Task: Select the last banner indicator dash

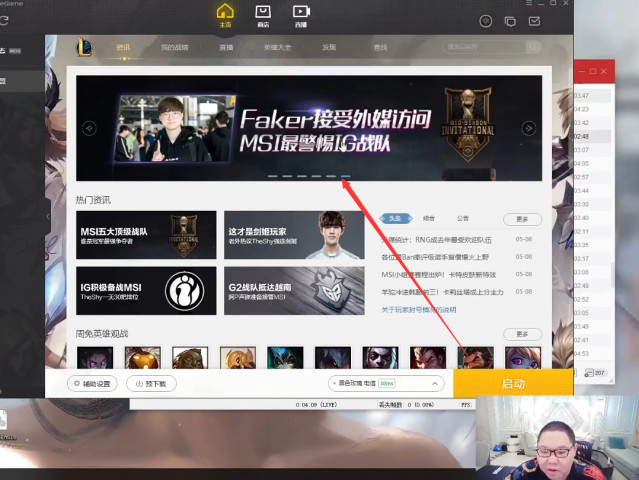Action: [345, 176]
